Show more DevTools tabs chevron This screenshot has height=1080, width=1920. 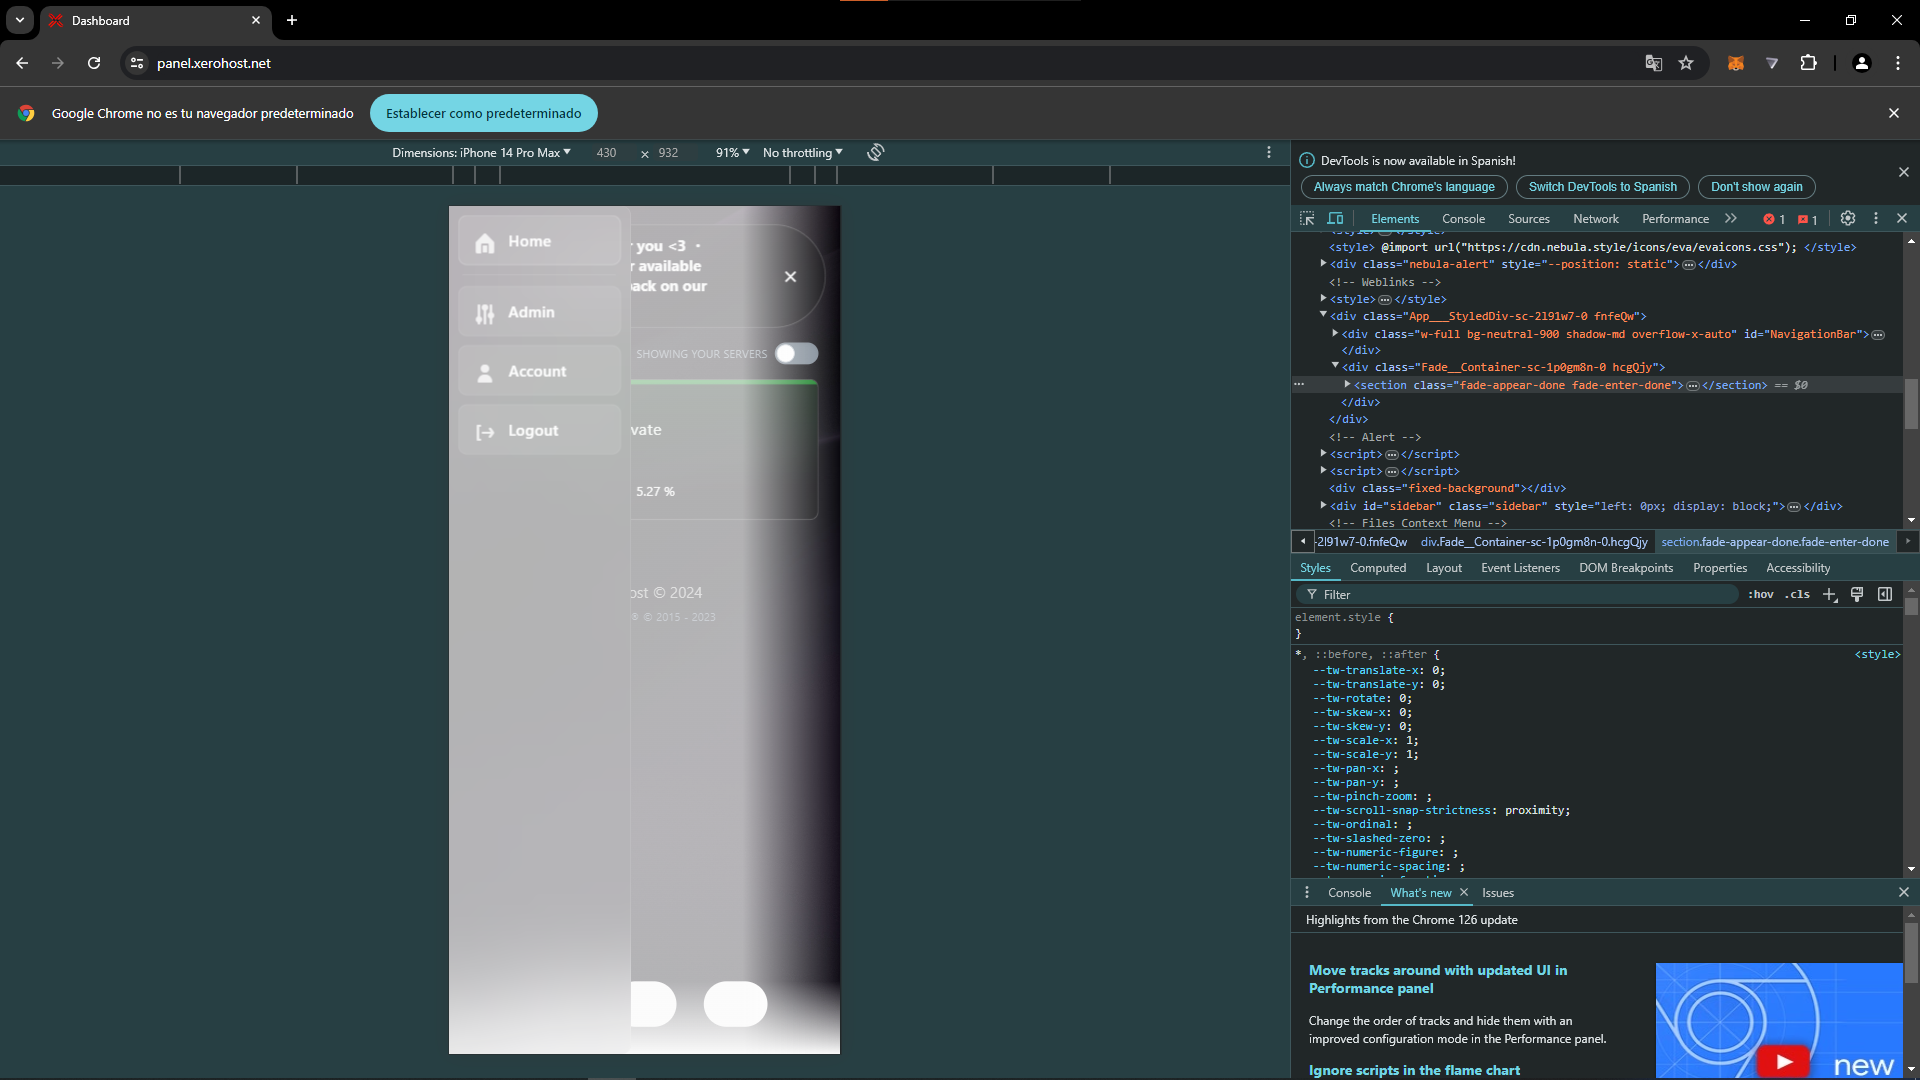[x=1731, y=218]
